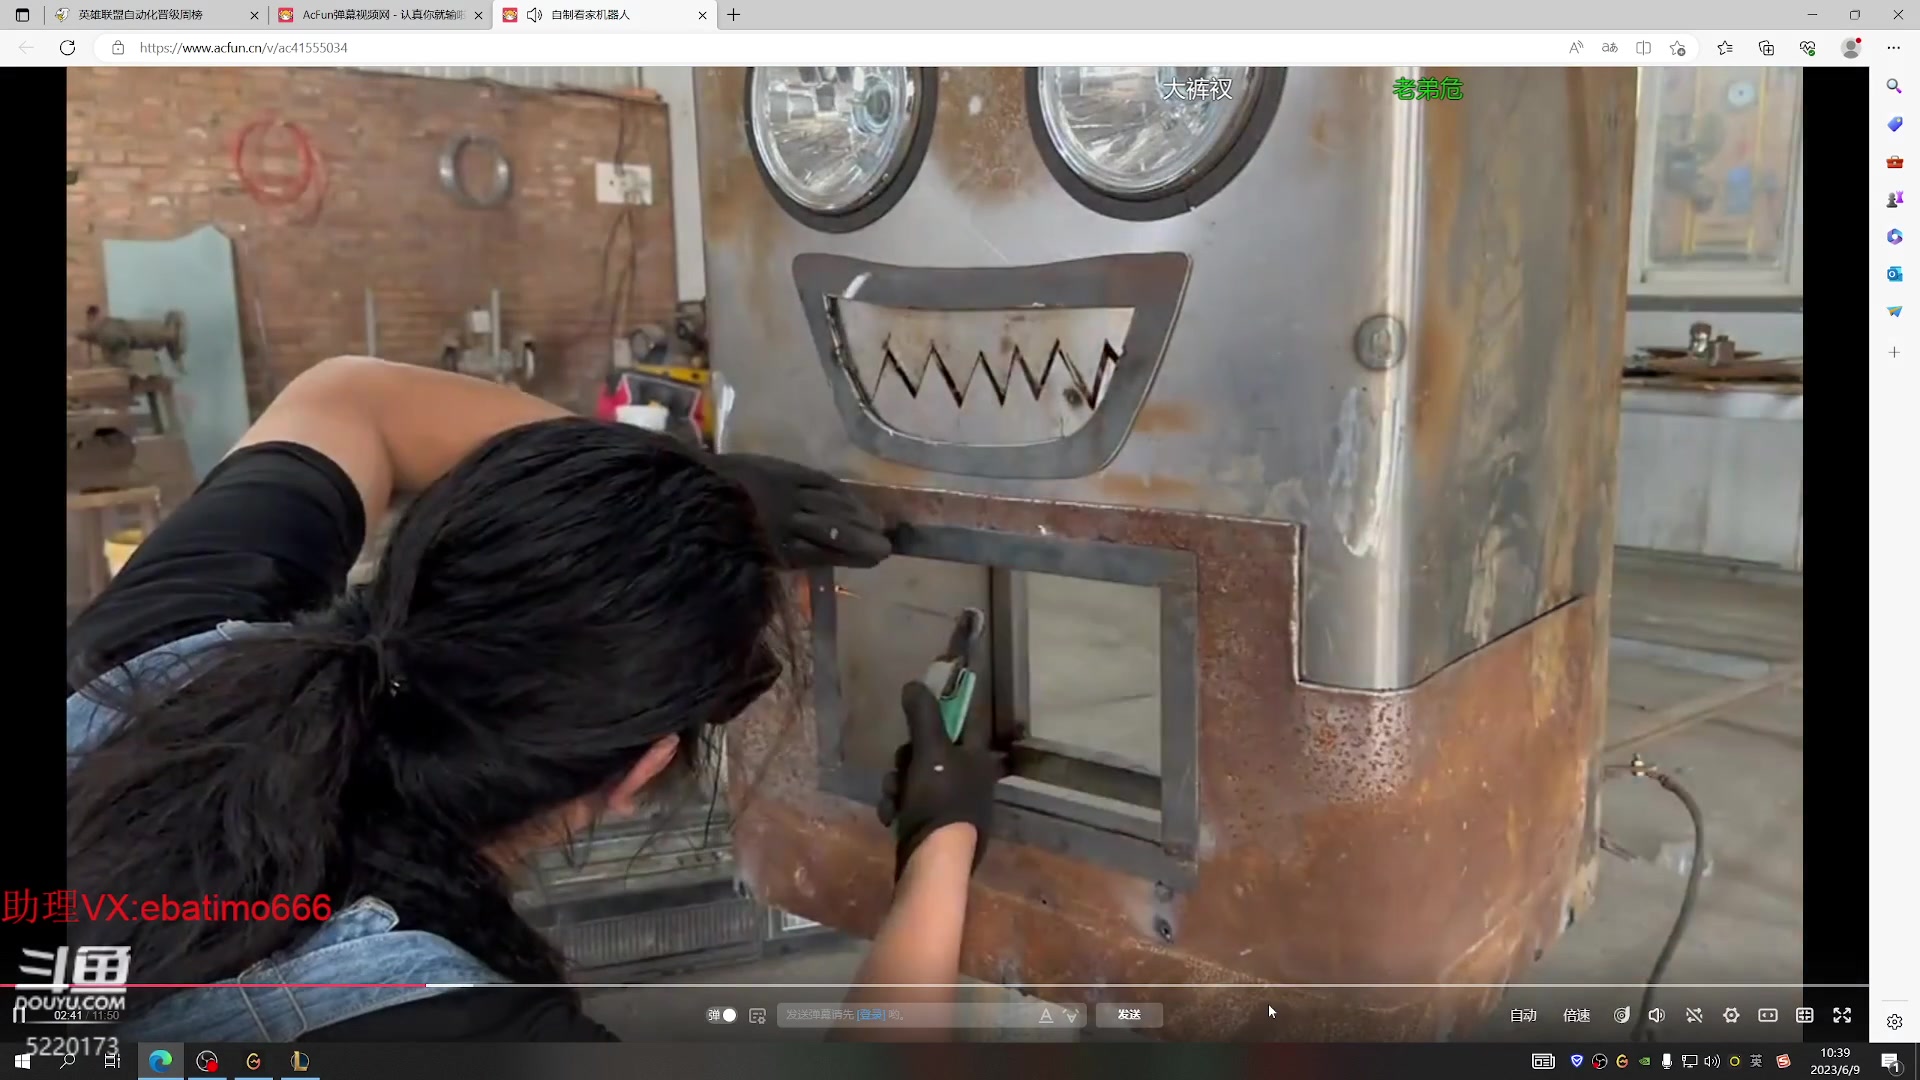Toggle the danmaku (弹) switch off
Image resolution: width=1920 pixels, height=1080 pixels.
click(x=723, y=1015)
